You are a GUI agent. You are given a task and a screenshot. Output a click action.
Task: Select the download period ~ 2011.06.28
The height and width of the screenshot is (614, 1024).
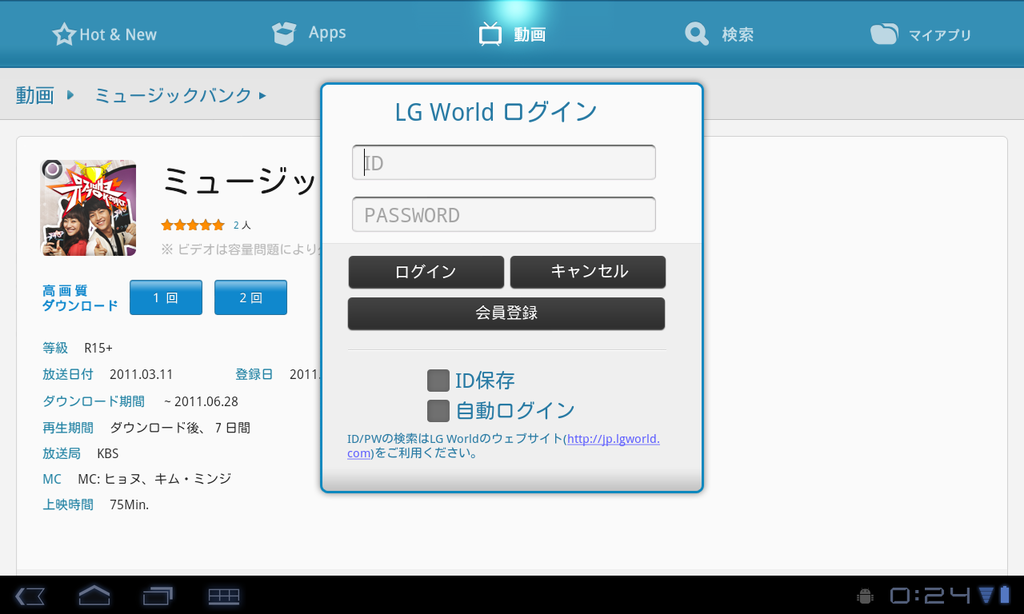point(201,402)
